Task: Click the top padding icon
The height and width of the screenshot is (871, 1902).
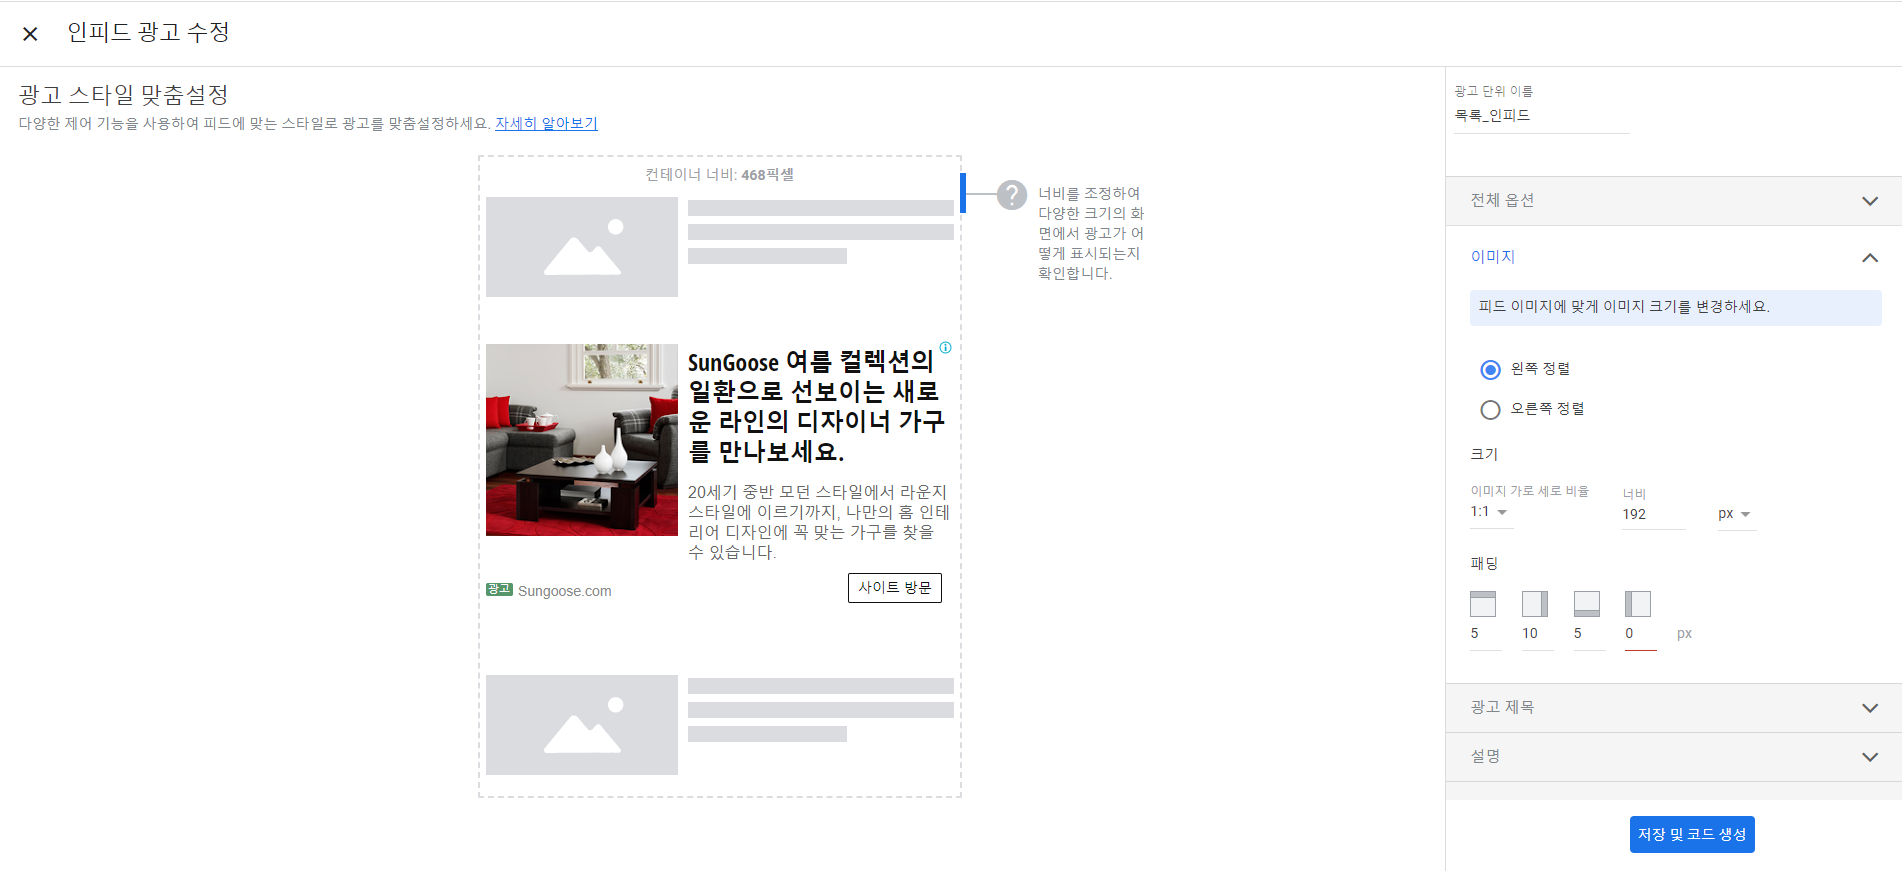Action: point(1483,604)
